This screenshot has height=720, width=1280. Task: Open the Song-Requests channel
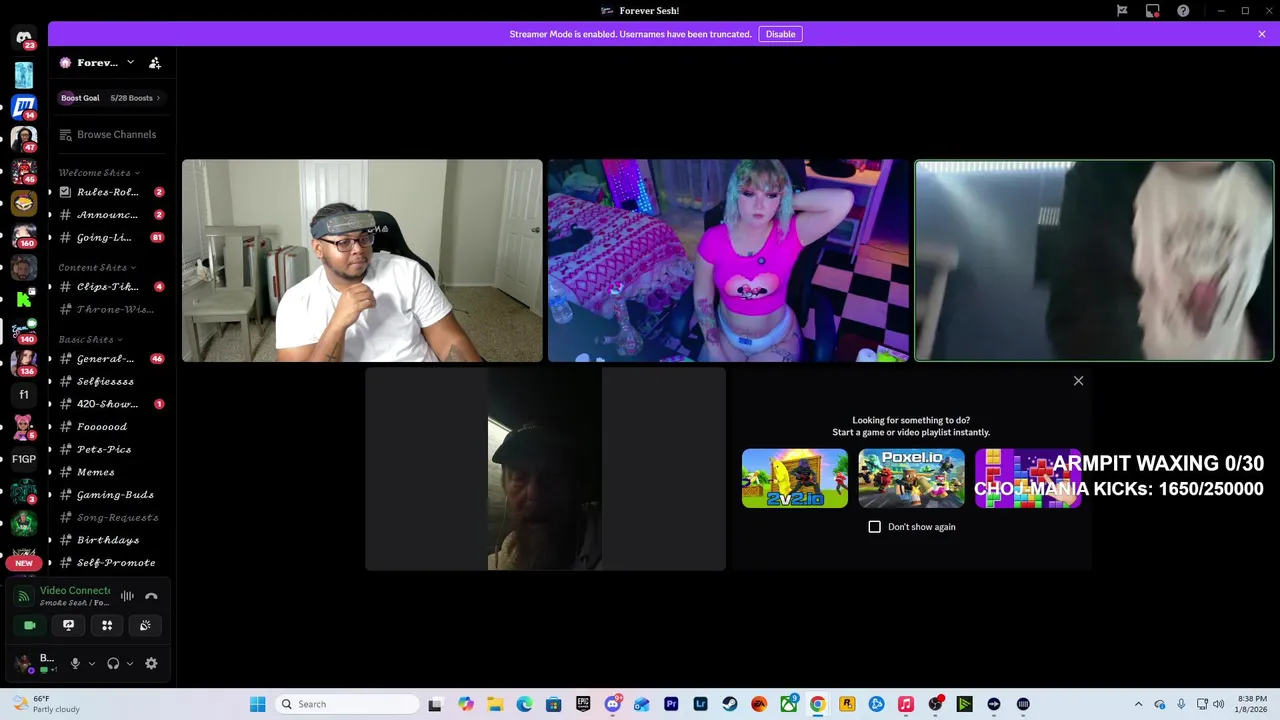coord(110,518)
